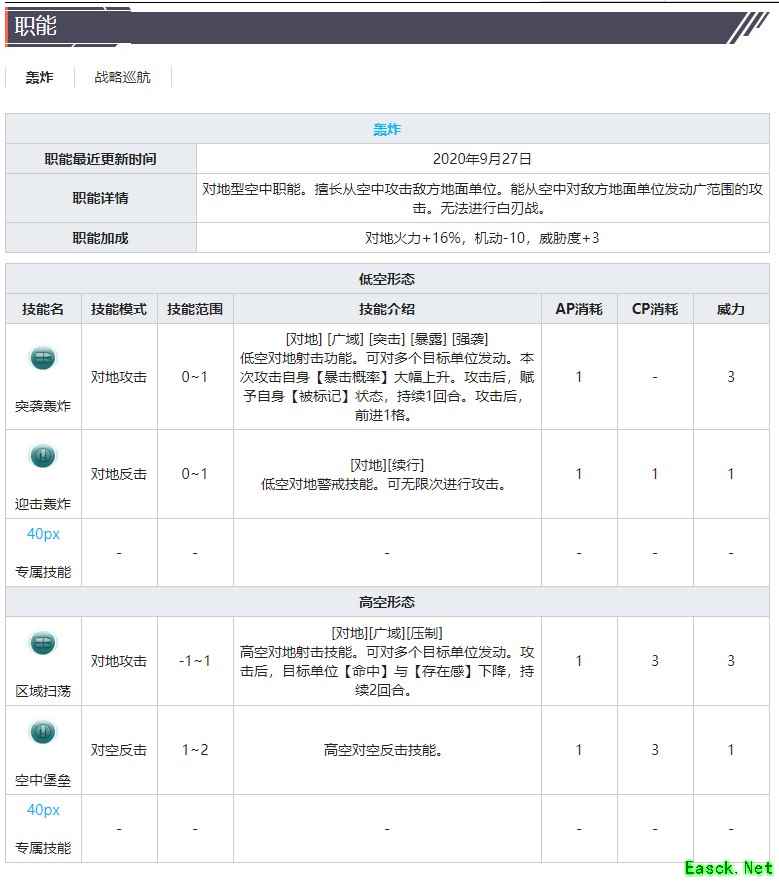Click the Easck.Net watermark
779x882 pixels.
(728, 868)
